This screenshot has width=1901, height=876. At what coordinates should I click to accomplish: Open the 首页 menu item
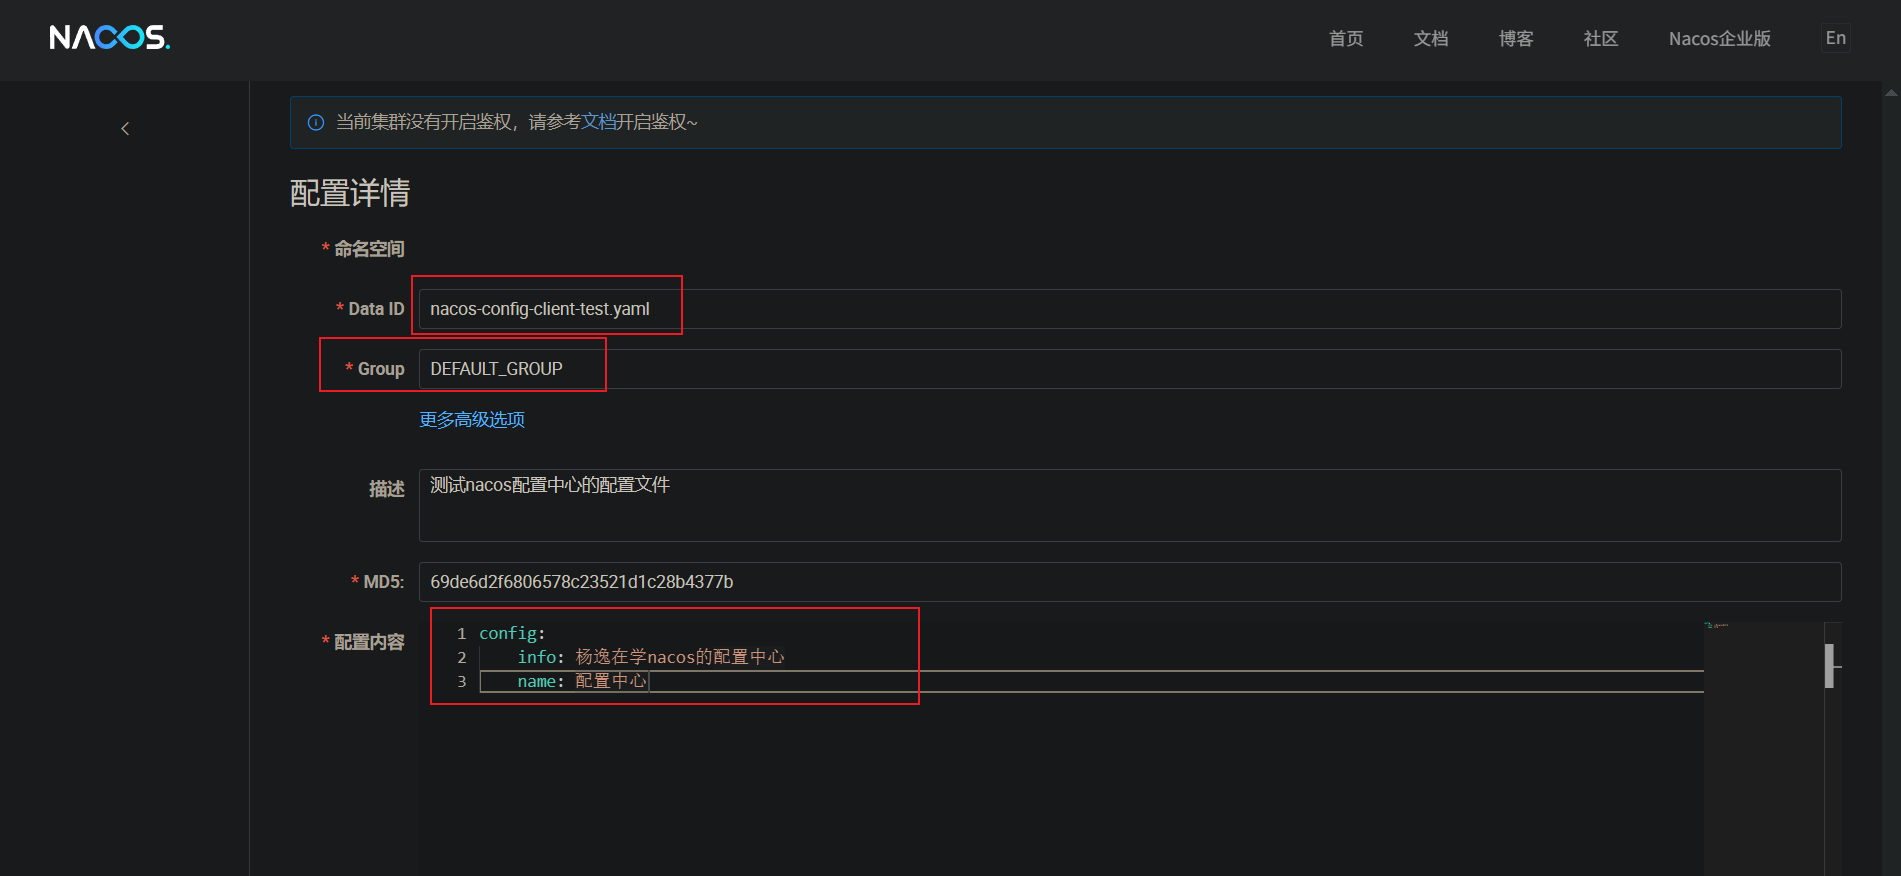click(x=1345, y=39)
